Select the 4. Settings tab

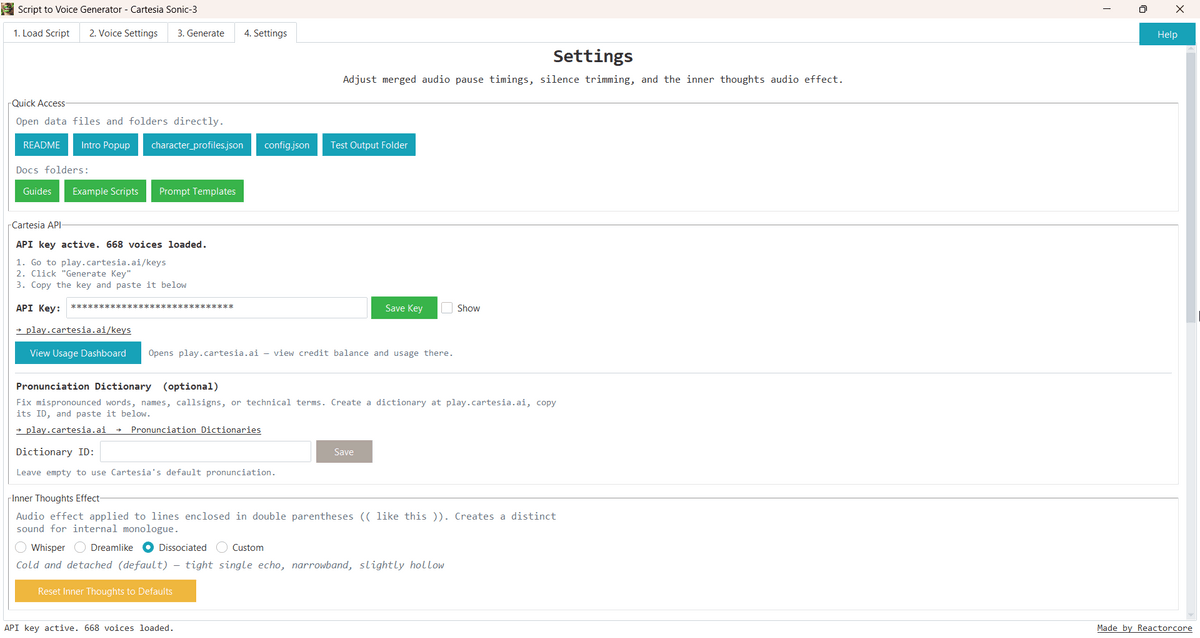[265, 33]
